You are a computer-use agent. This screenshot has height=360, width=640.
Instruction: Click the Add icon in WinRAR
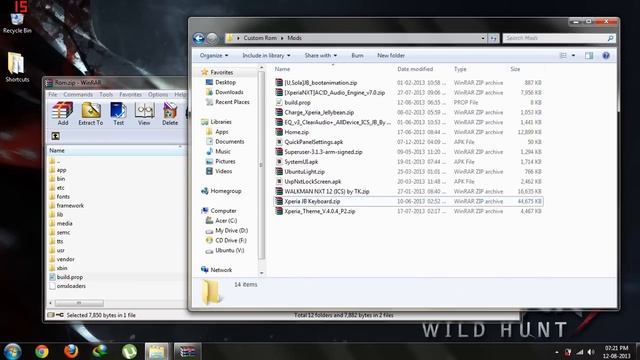63,113
